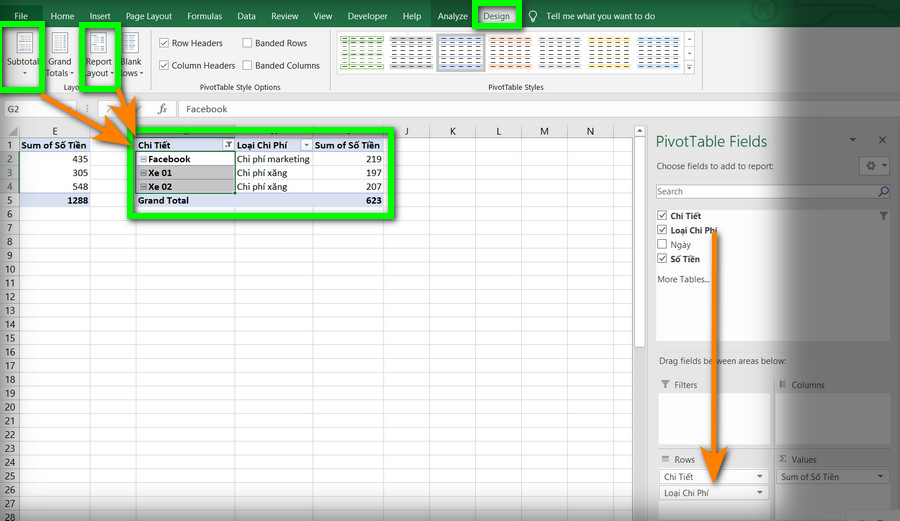Click the formula bar fx icon
The image size is (900, 521).
[162, 108]
